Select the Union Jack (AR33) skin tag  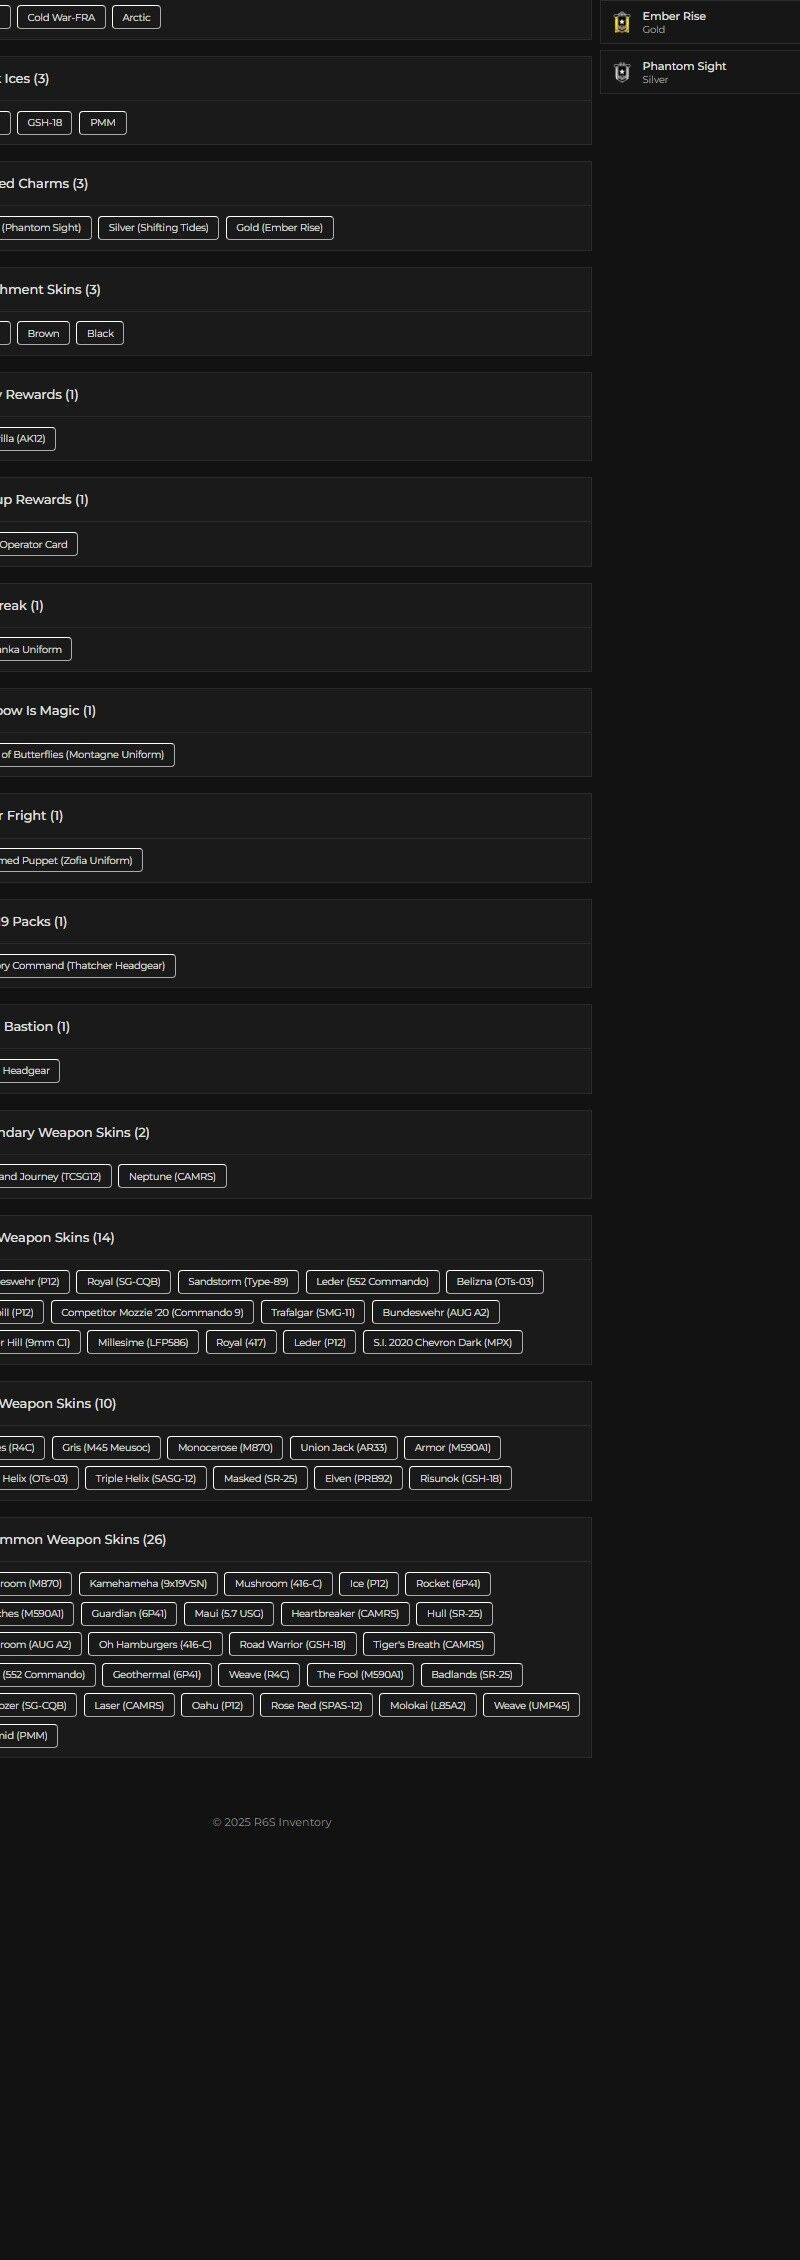point(344,1447)
